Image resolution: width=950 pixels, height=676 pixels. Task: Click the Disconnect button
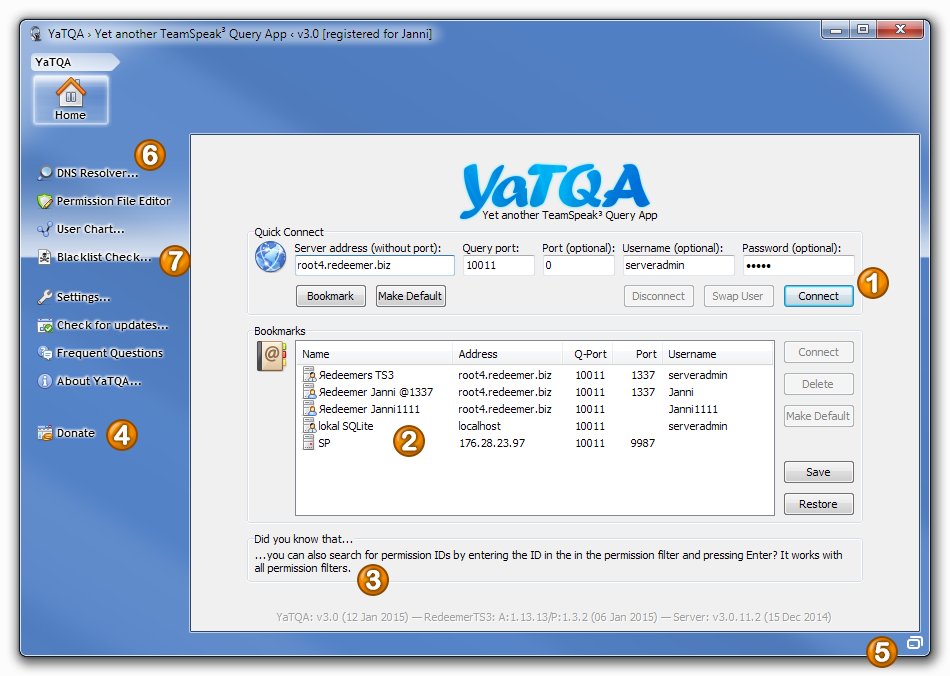[659, 296]
